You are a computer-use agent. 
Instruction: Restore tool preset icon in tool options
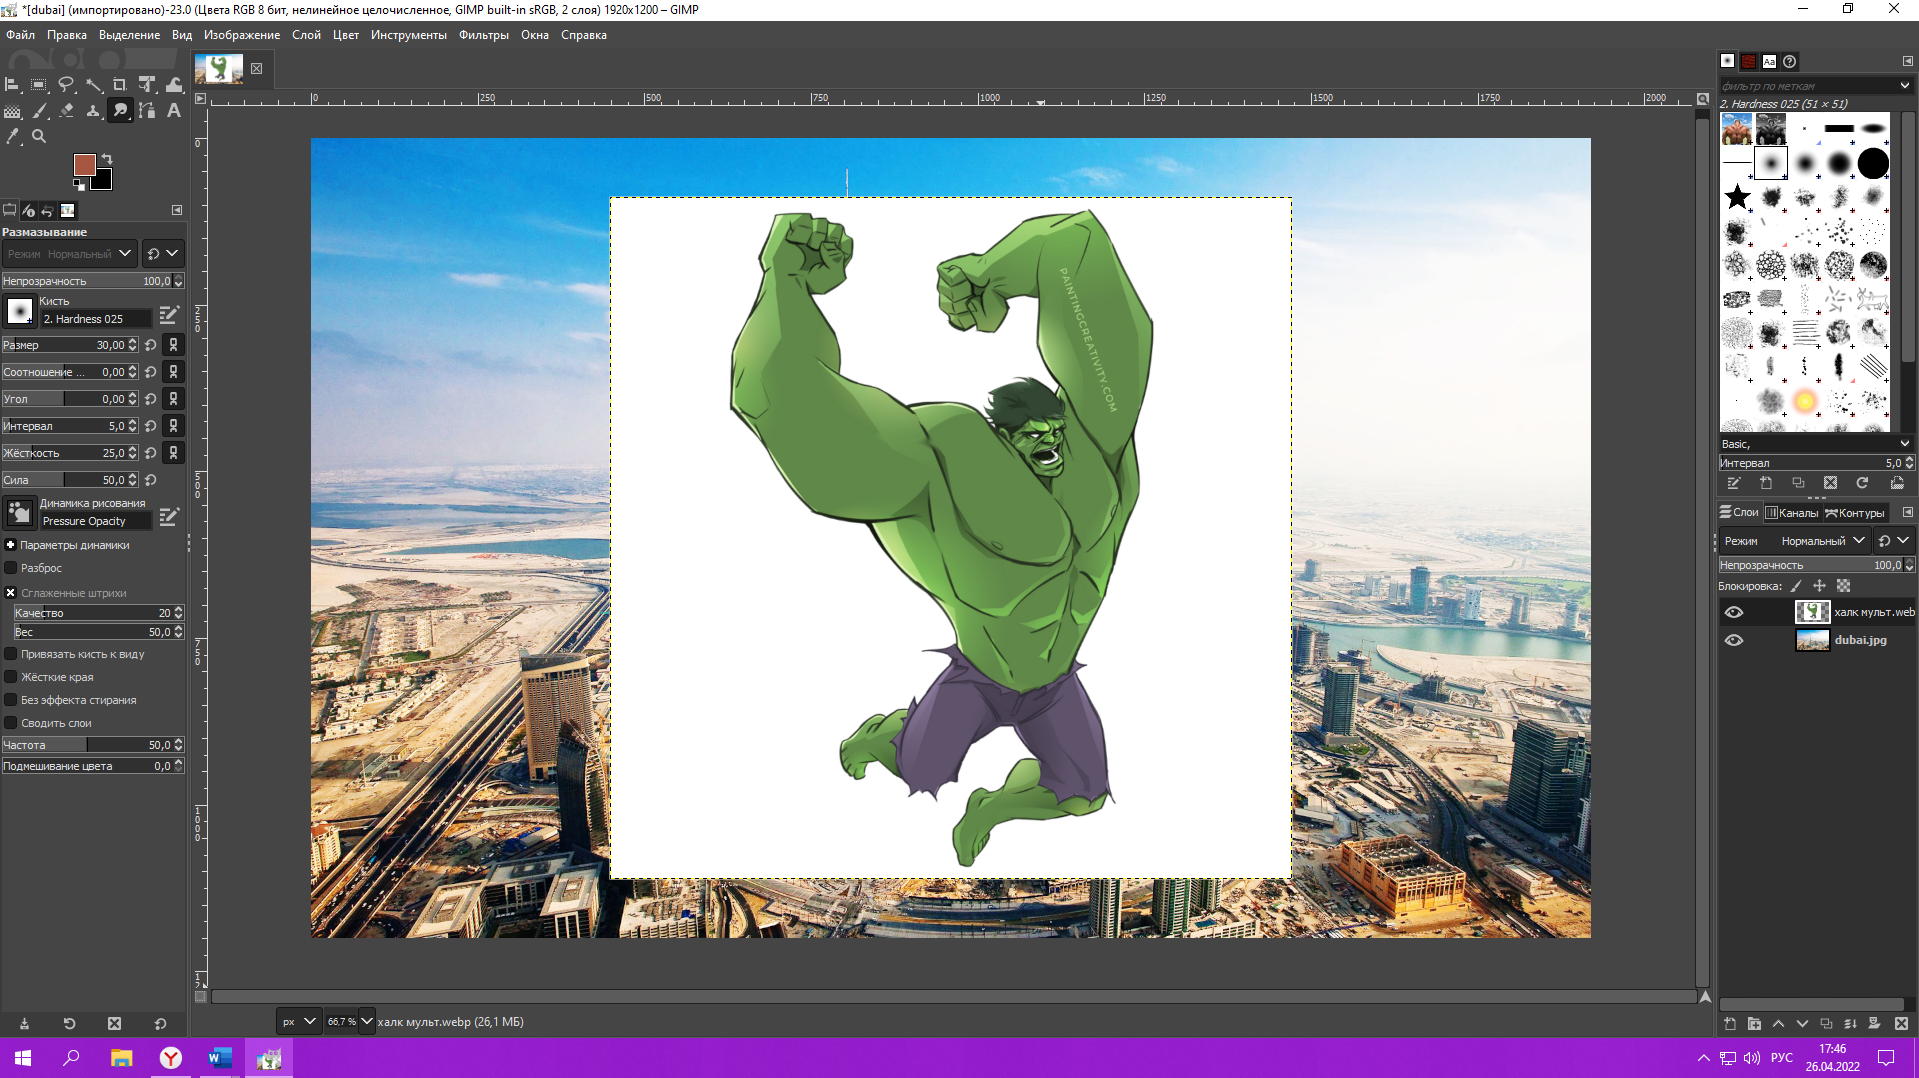pyautogui.click(x=69, y=1024)
